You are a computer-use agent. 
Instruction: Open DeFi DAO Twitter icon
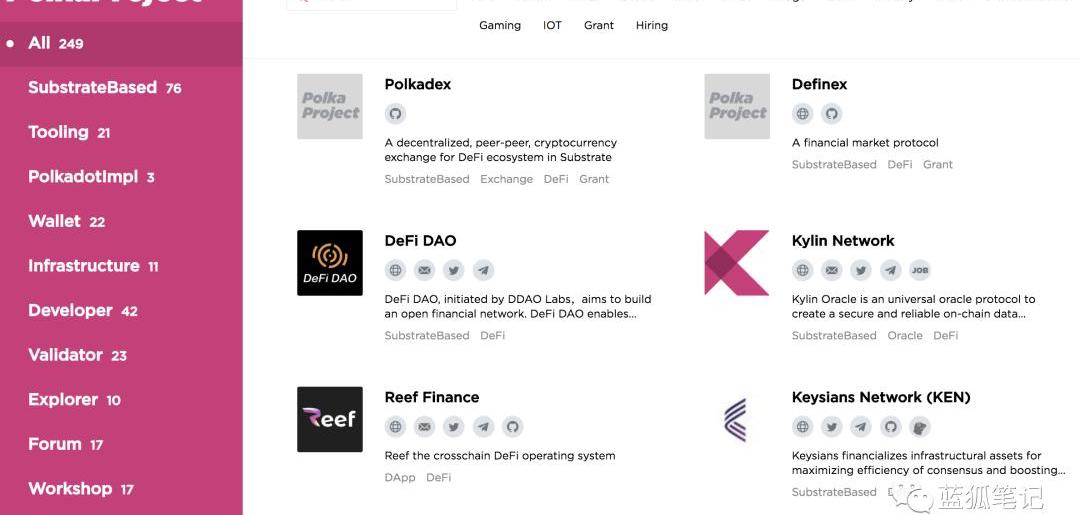(453, 271)
